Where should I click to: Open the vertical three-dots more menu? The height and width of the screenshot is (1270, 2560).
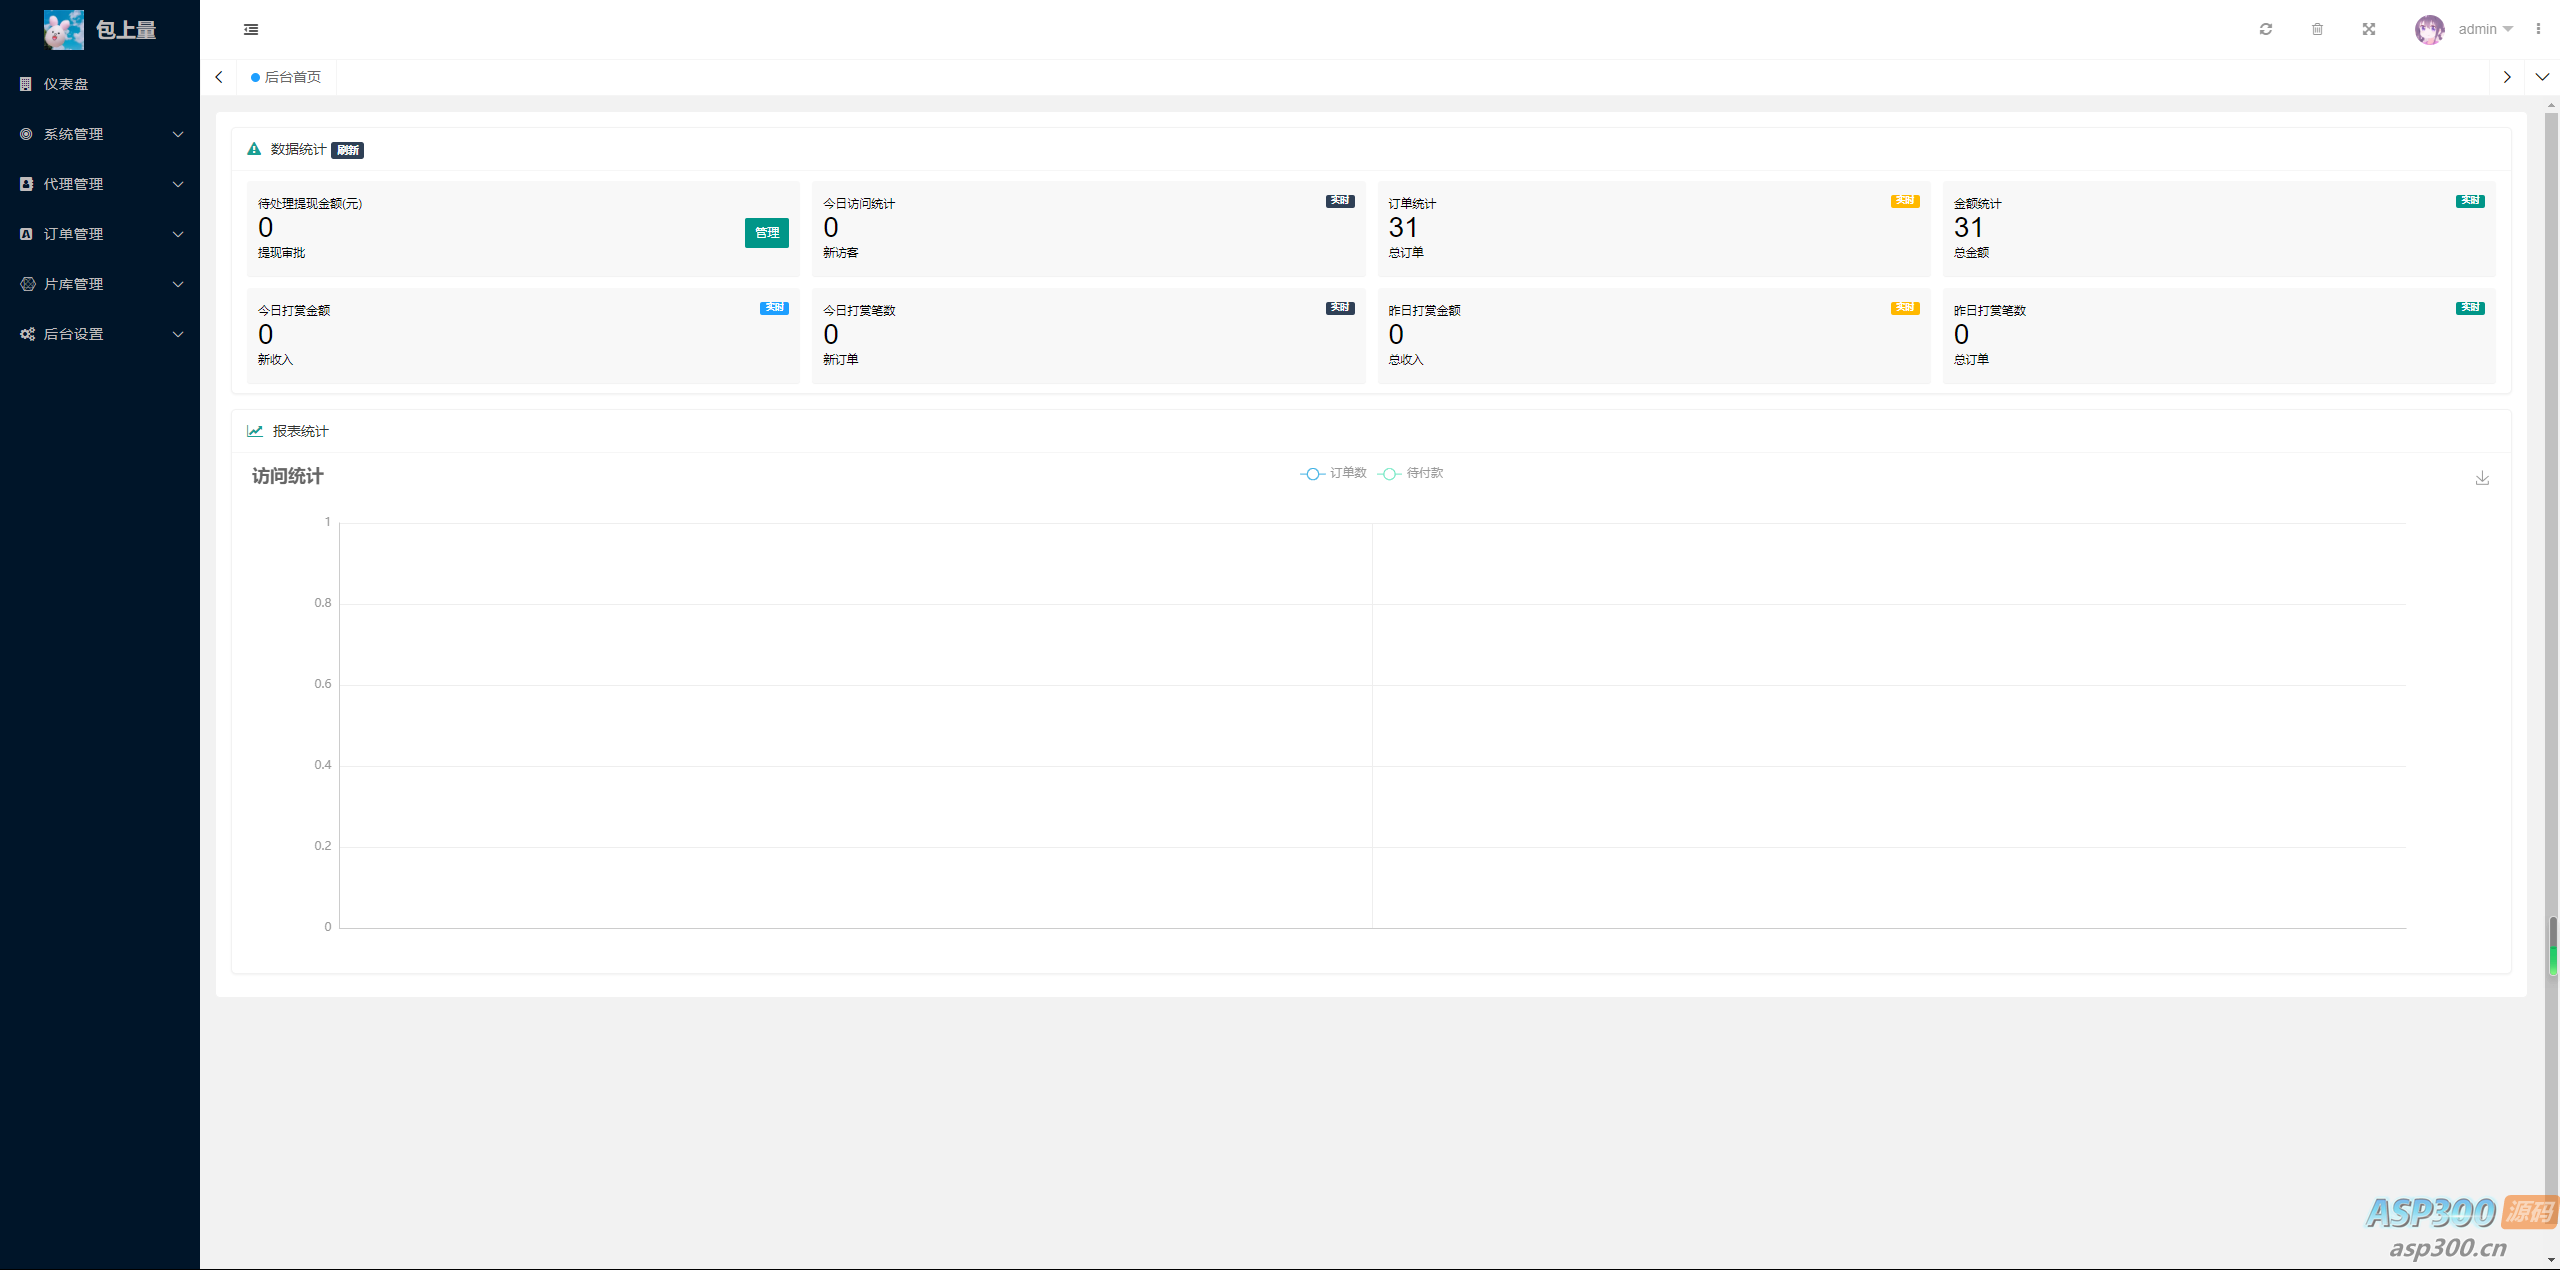tap(2538, 29)
